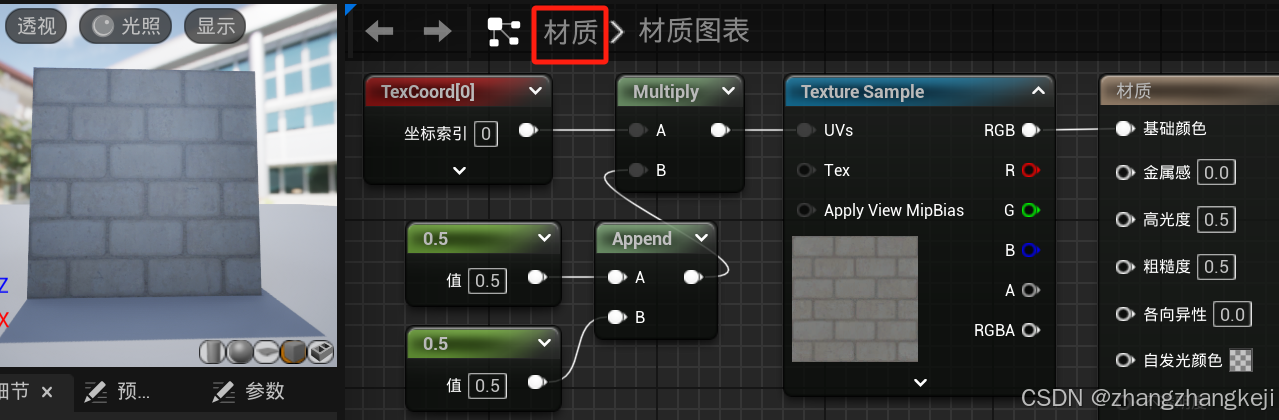Preview material on cube mesh
Image resolution: width=1279 pixels, height=420 pixels.
(x=293, y=352)
